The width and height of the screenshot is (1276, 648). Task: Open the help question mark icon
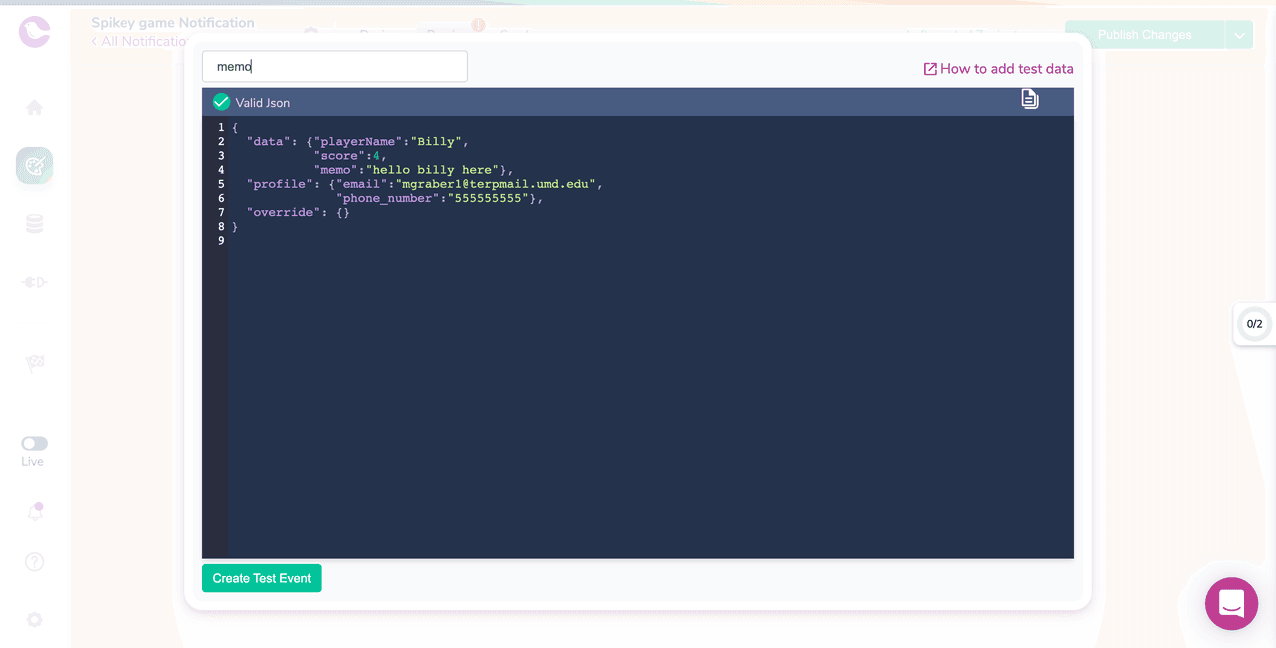[x=34, y=562]
